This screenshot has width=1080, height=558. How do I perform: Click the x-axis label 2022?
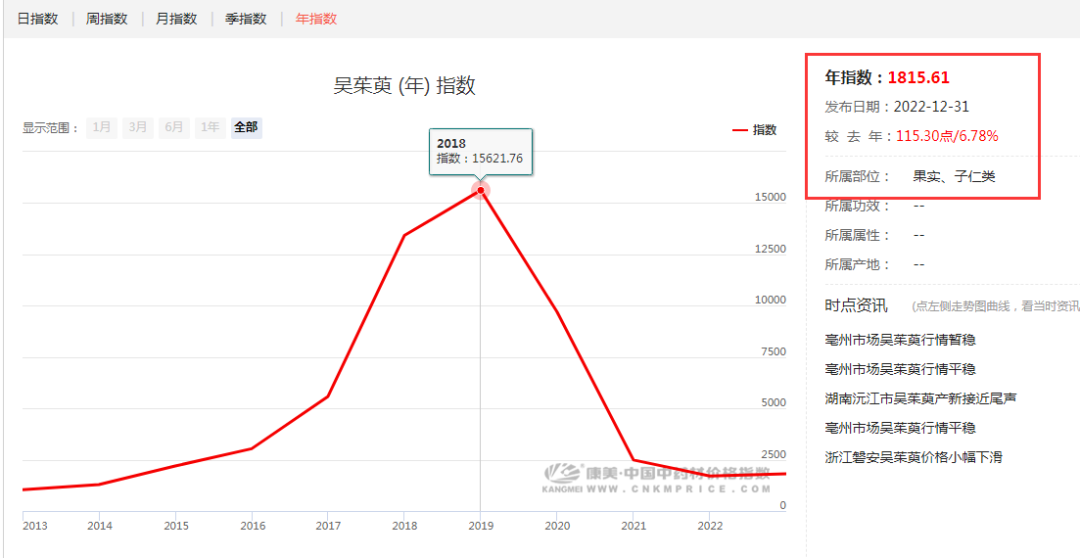pos(710,526)
